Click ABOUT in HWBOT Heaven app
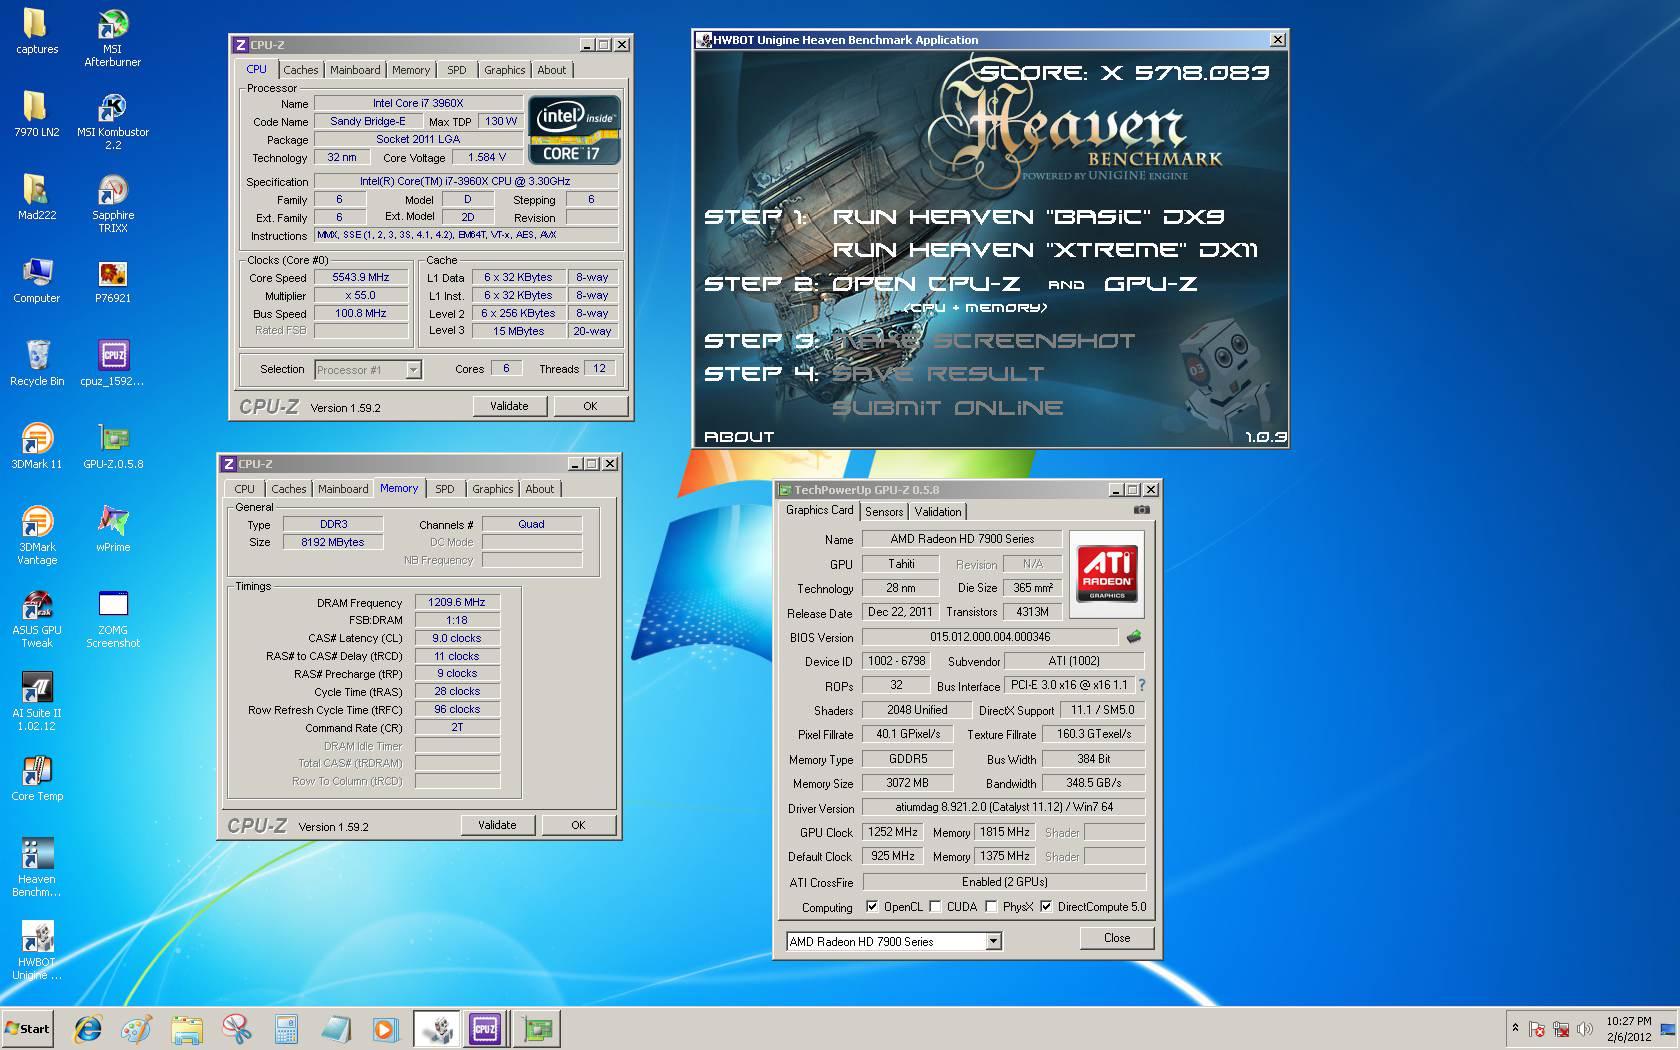The width and height of the screenshot is (1680, 1050). 739,437
